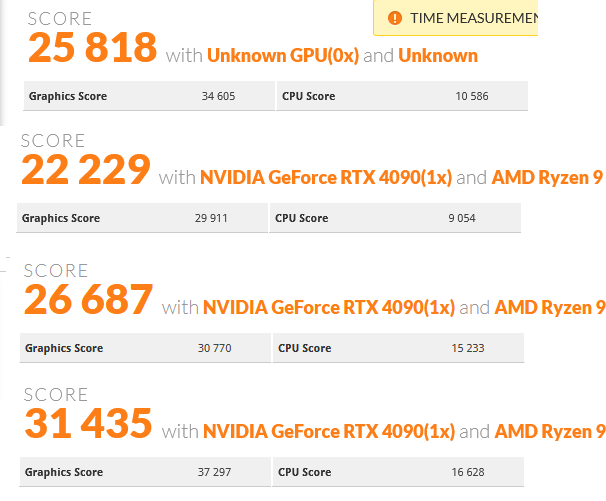Image resolution: width=606 pixels, height=501 pixels.
Task: Open the TIME MEASUREMENT warning banner
Action: (456, 18)
